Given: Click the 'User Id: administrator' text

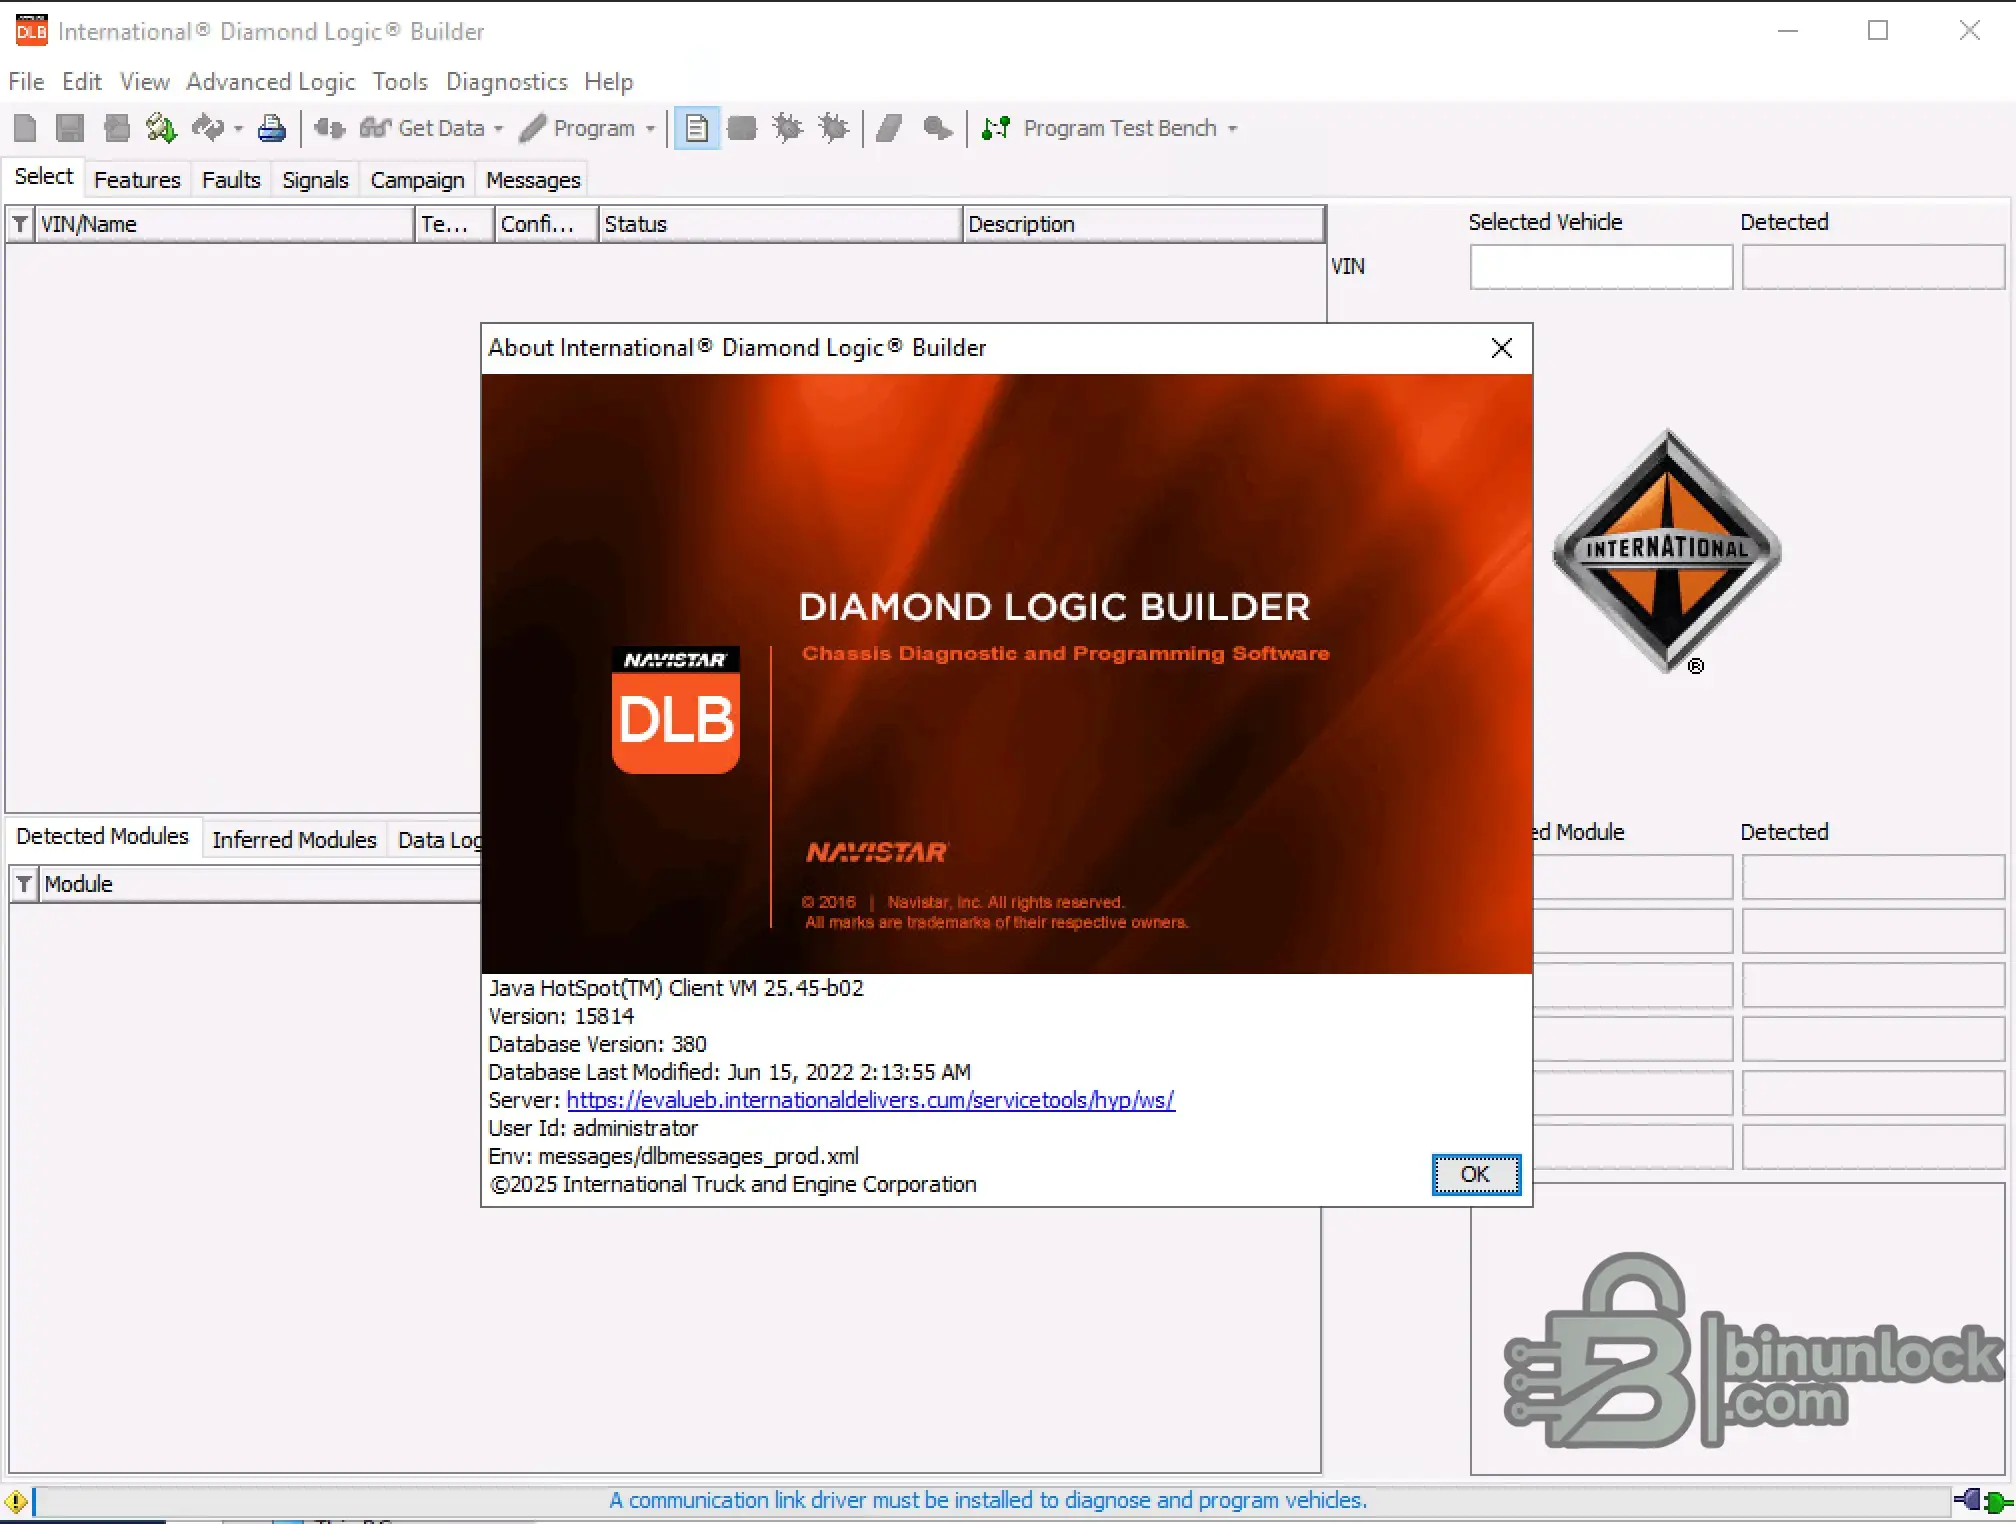Looking at the screenshot, I should 593,1128.
